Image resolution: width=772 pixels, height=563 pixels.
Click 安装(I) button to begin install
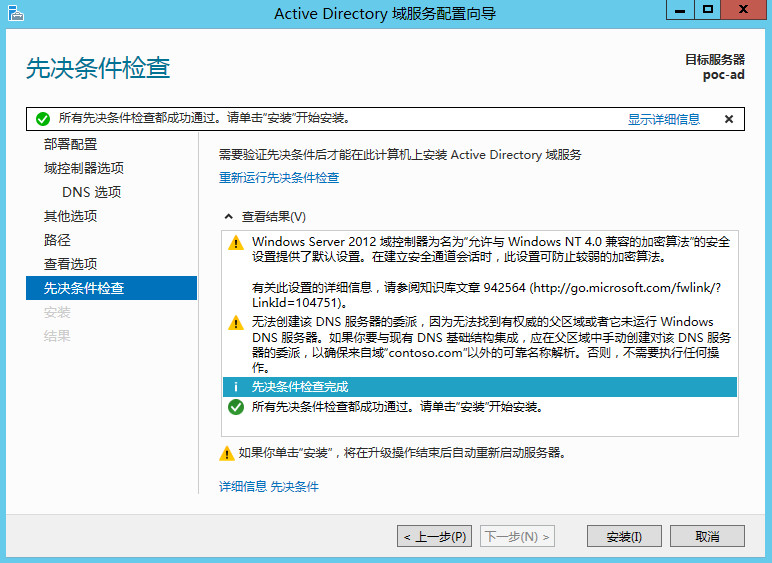click(x=624, y=536)
